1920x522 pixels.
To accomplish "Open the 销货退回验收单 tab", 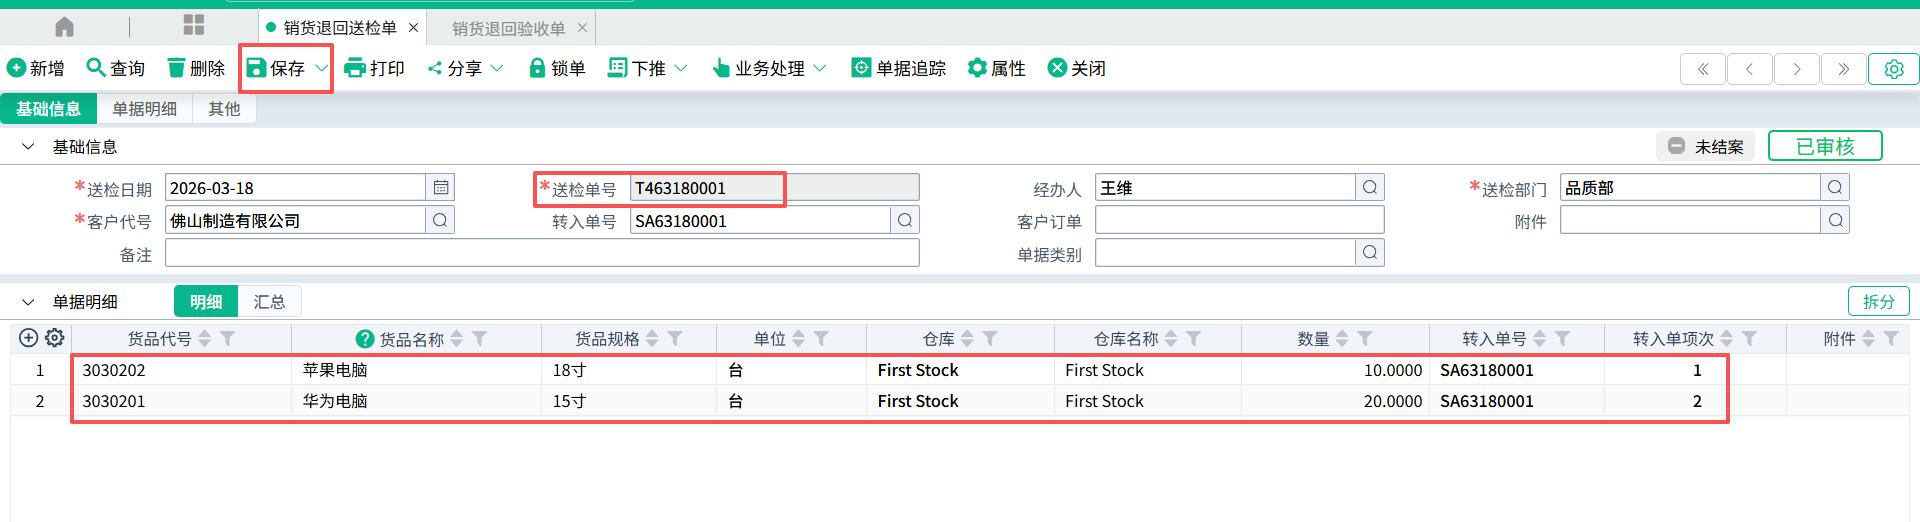I will (x=508, y=28).
